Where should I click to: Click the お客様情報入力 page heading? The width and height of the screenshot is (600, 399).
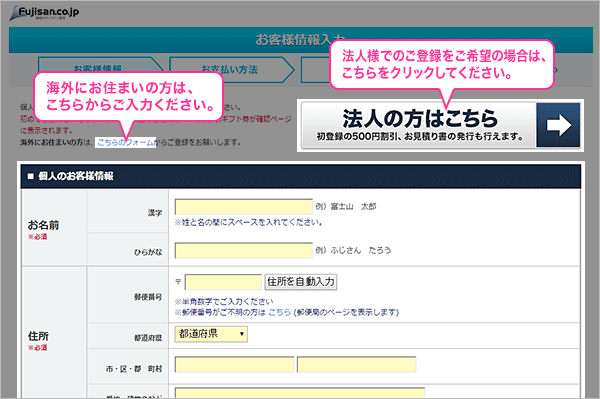300,39
